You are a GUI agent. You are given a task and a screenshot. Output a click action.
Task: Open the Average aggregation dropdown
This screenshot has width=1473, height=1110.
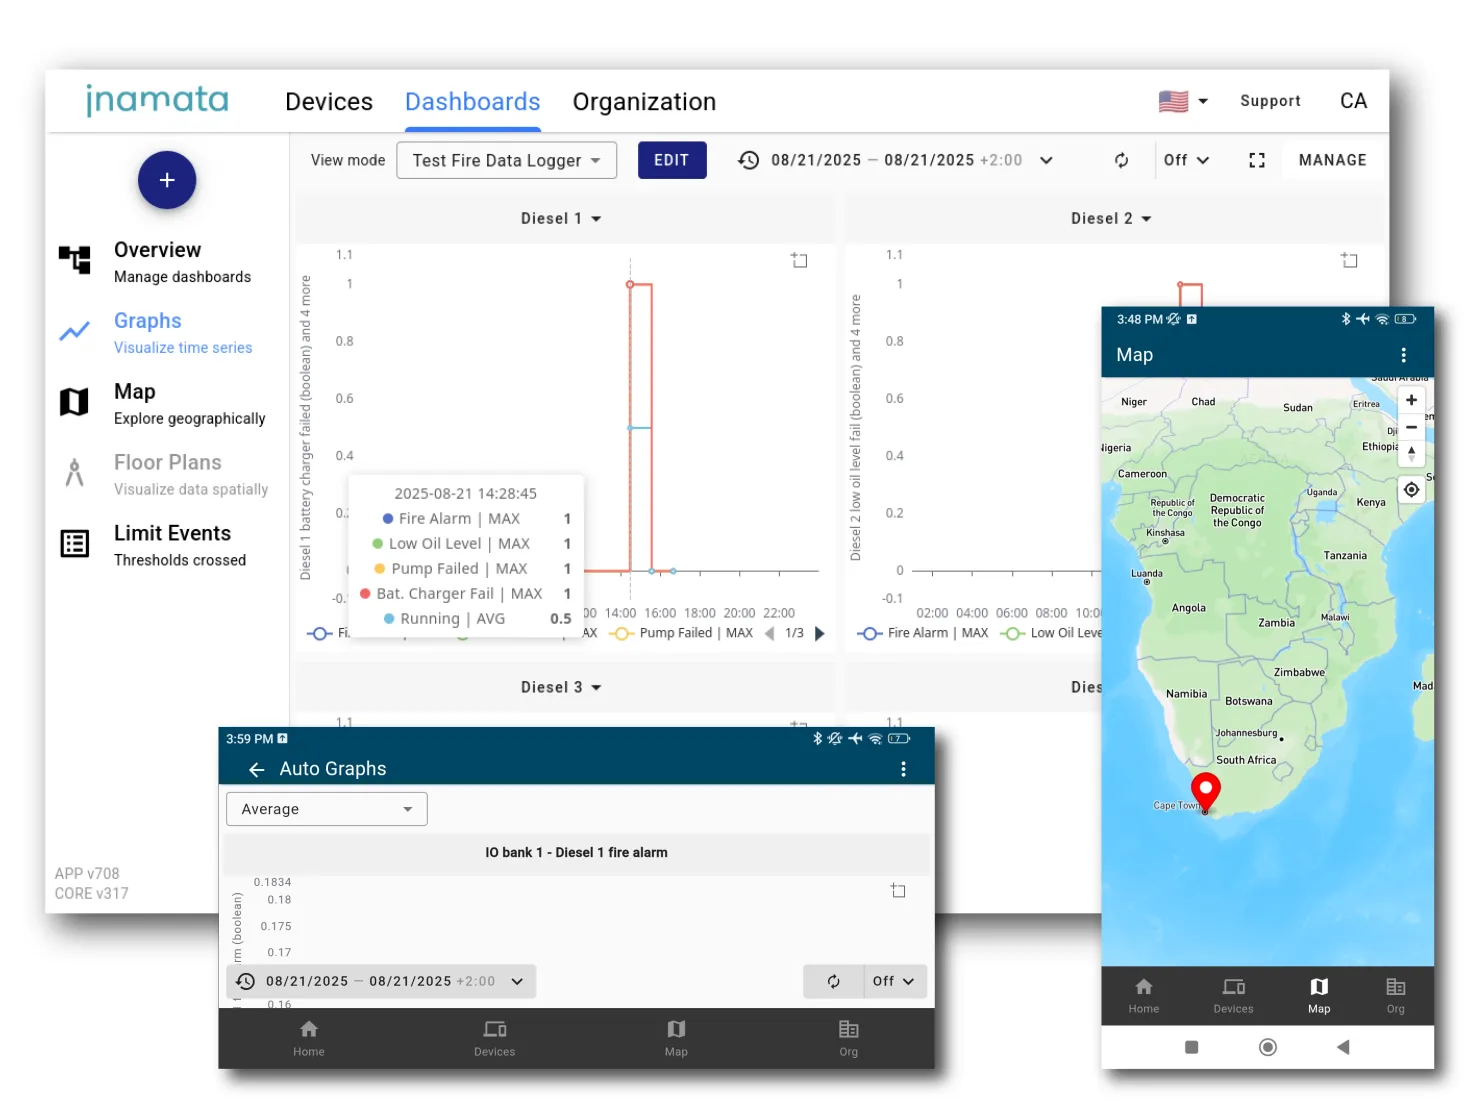(x=327, y=809)
